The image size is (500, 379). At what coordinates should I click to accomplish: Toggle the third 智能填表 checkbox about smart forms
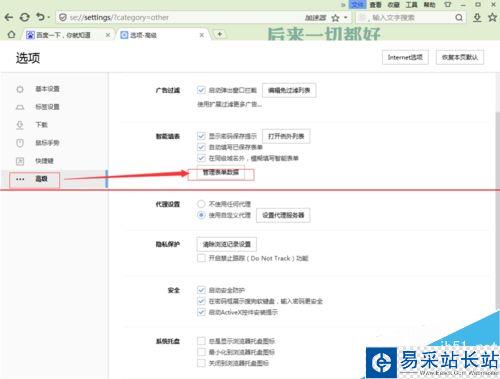201,158
